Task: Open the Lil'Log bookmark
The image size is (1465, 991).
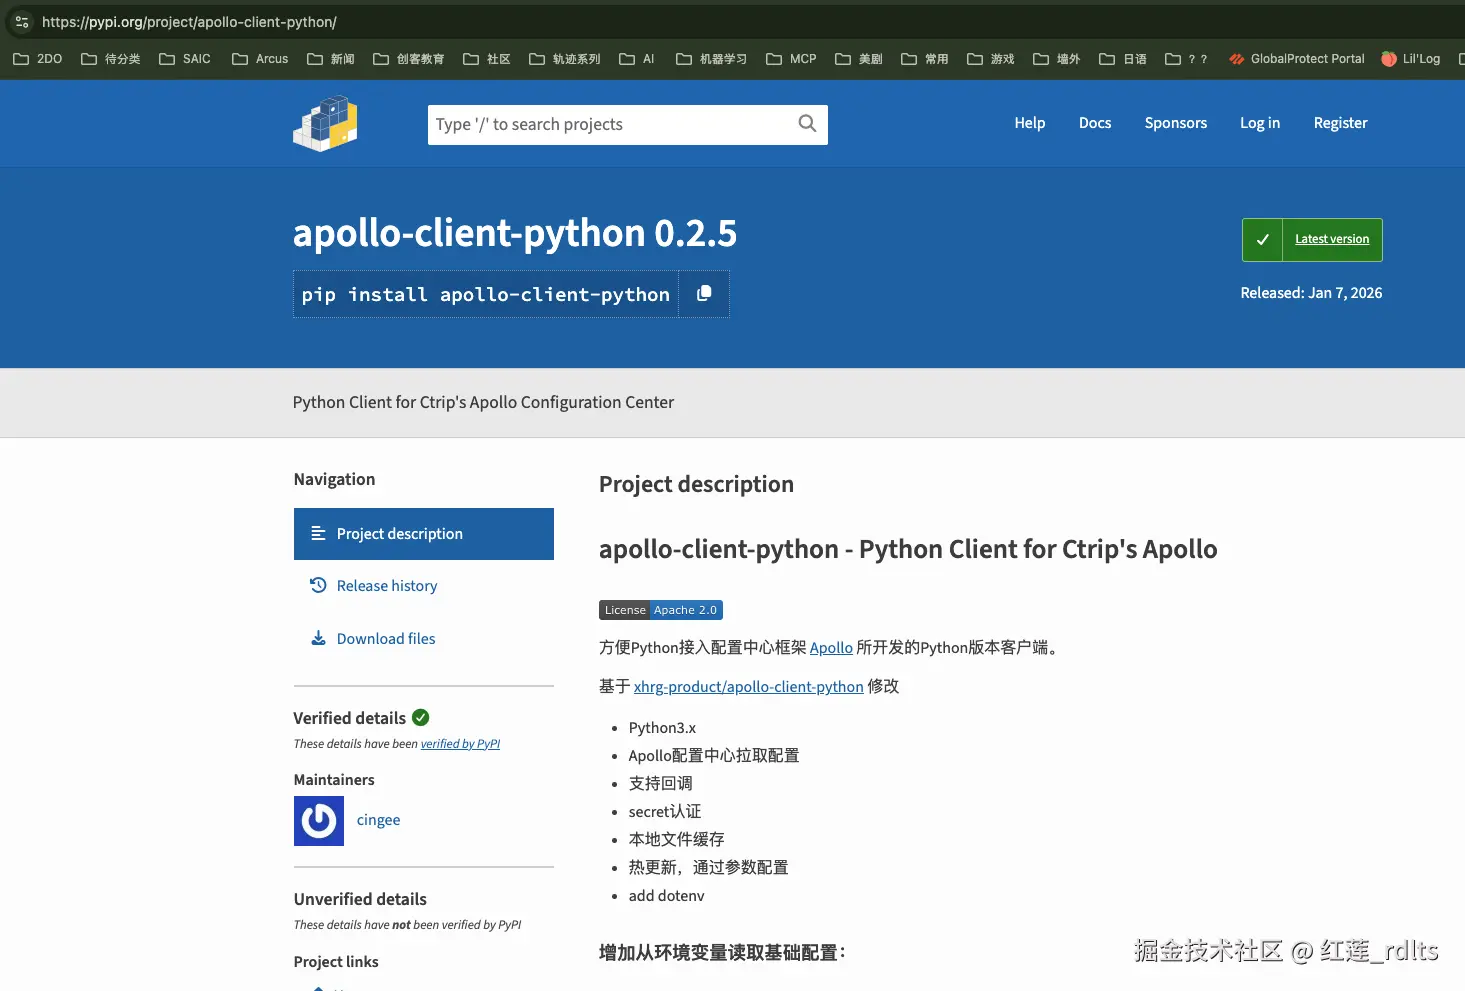Action: click(x=1410, y=59)
